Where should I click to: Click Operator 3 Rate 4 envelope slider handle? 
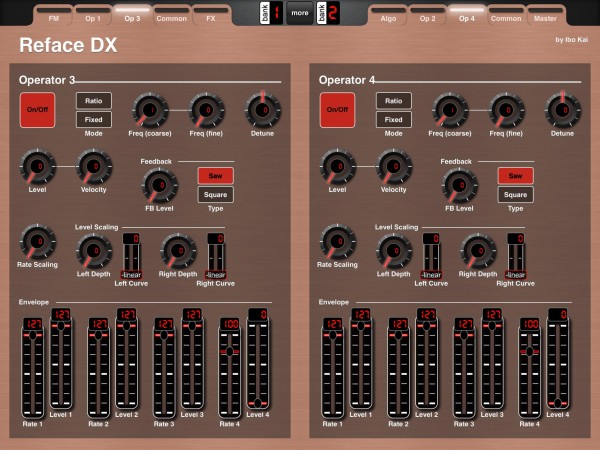(x=230, y=351)
